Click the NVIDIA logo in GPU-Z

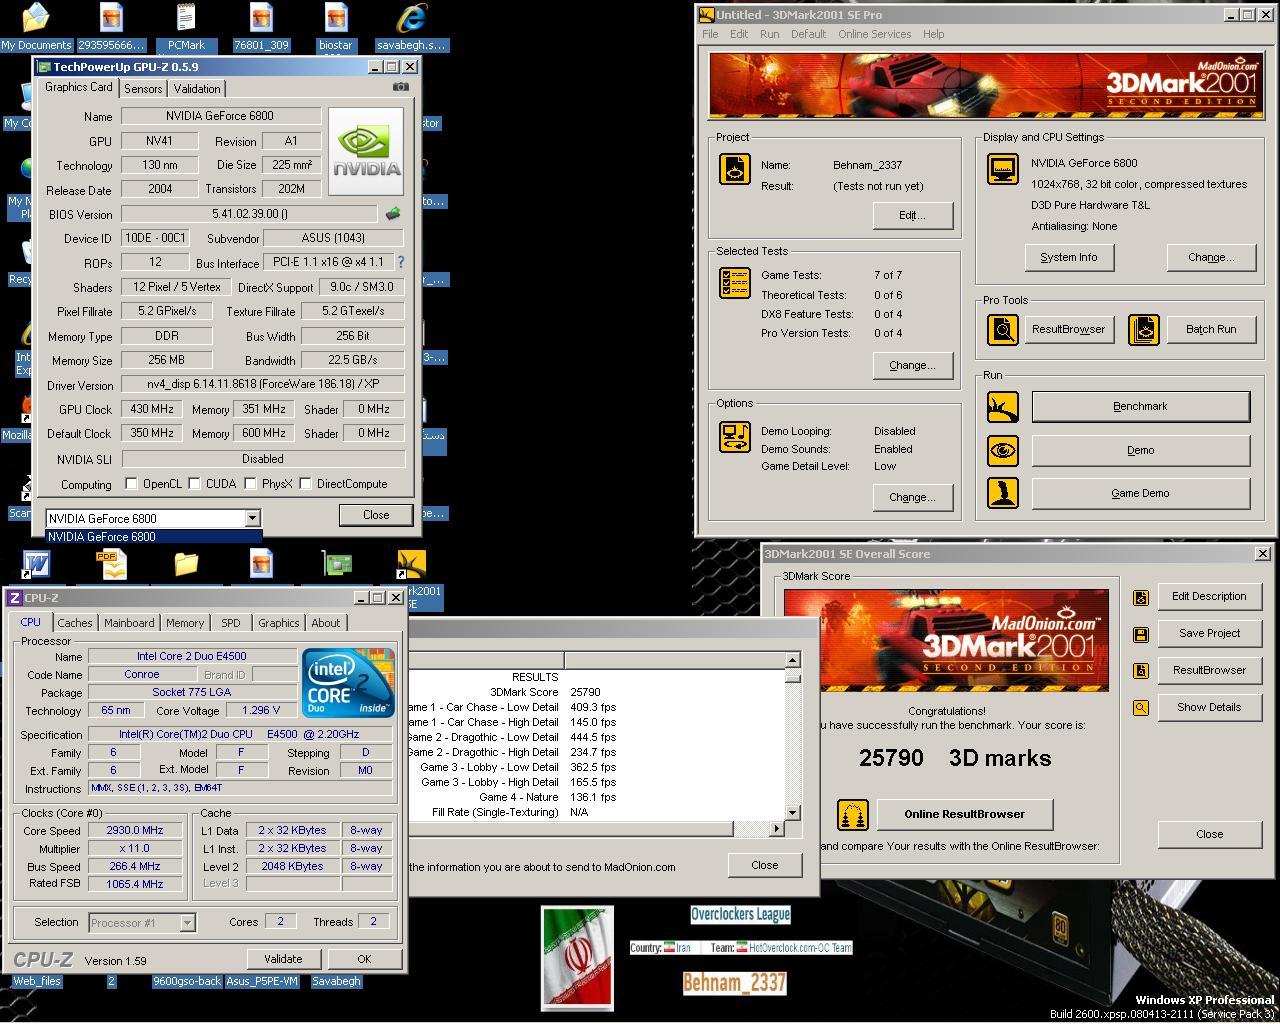[366, 152]
